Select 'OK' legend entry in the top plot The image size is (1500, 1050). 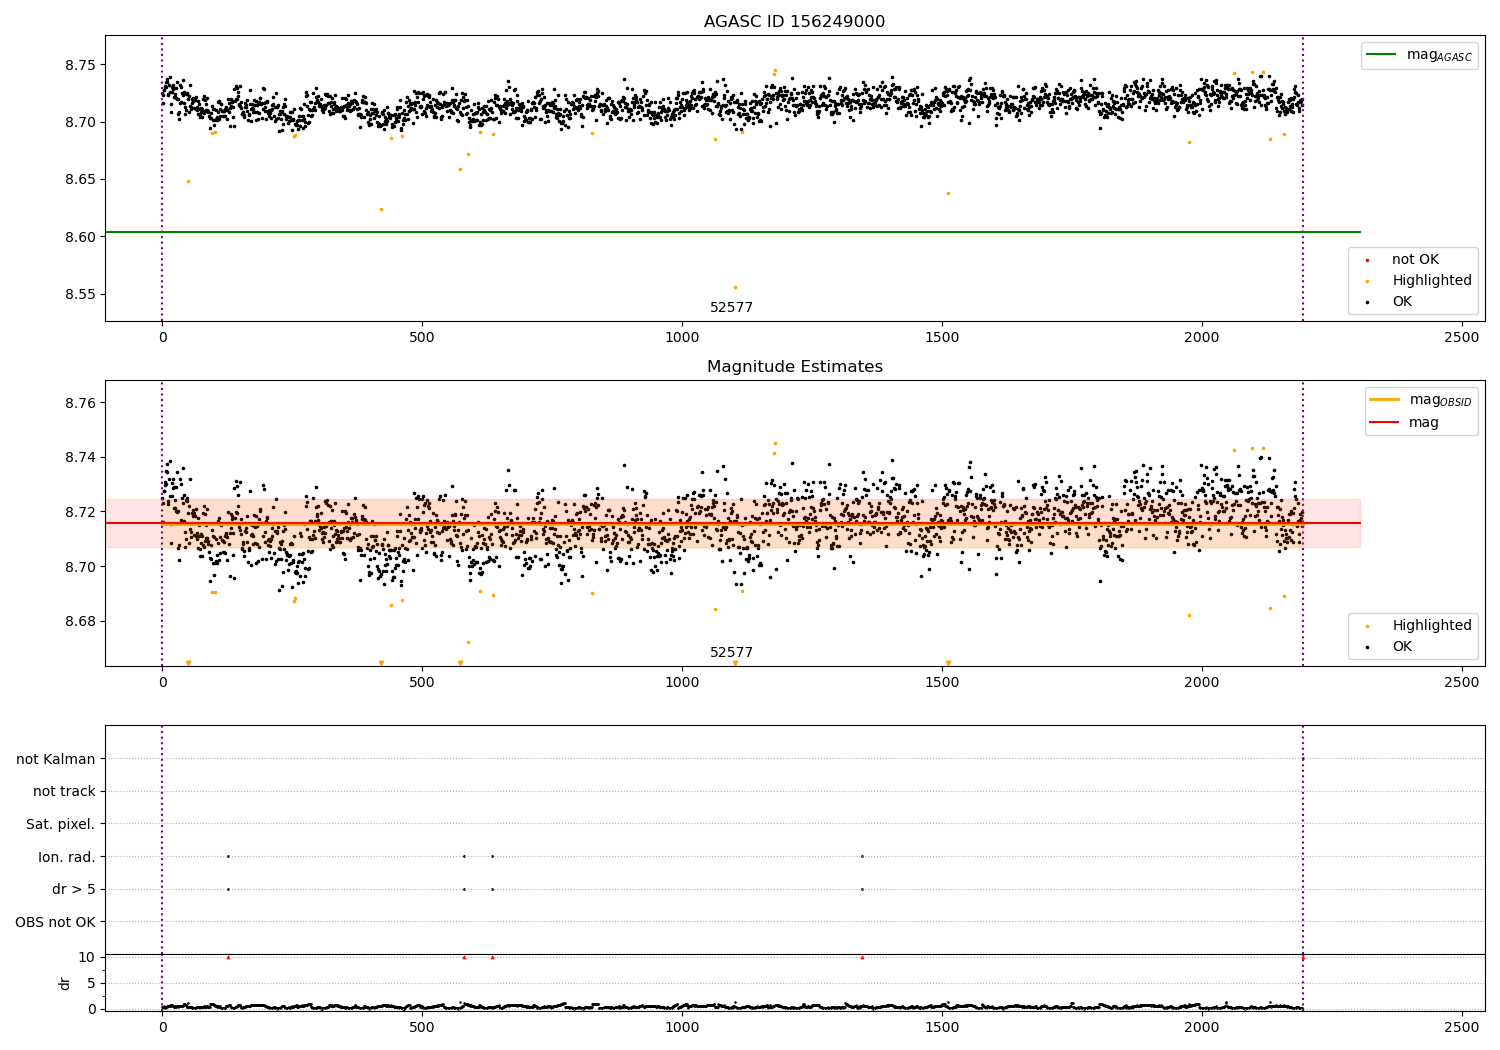[1401, 302]
